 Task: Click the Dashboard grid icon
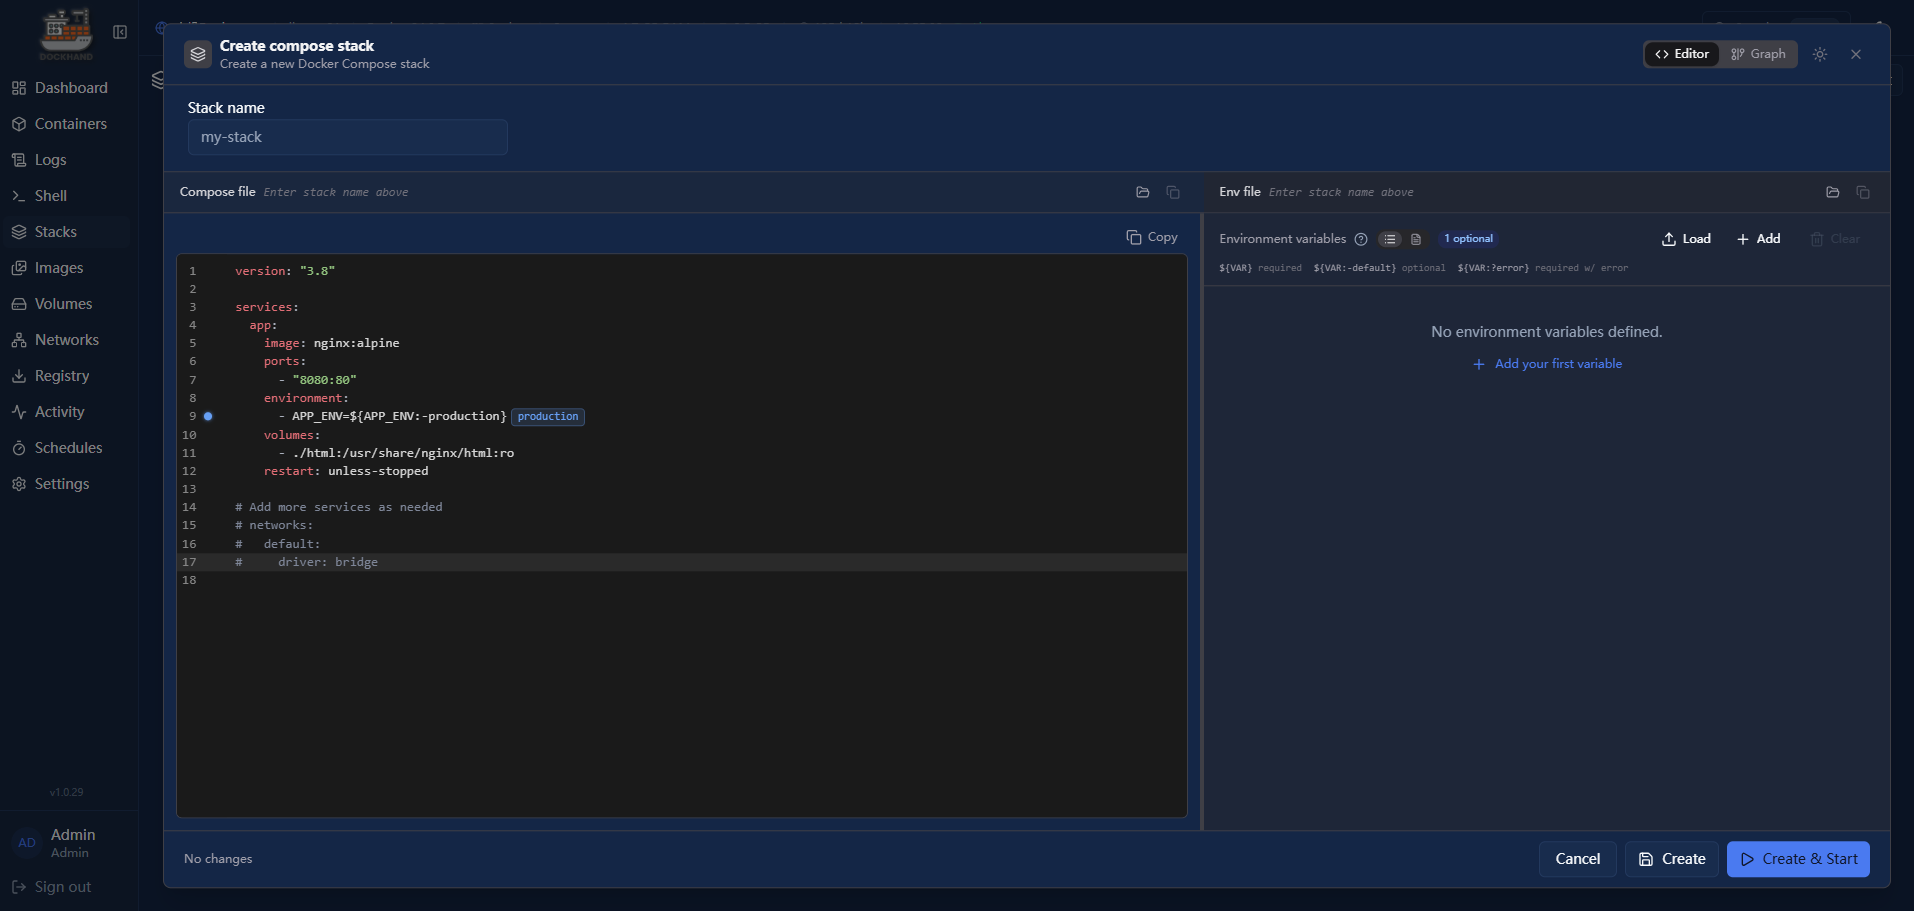pos(19,88)
